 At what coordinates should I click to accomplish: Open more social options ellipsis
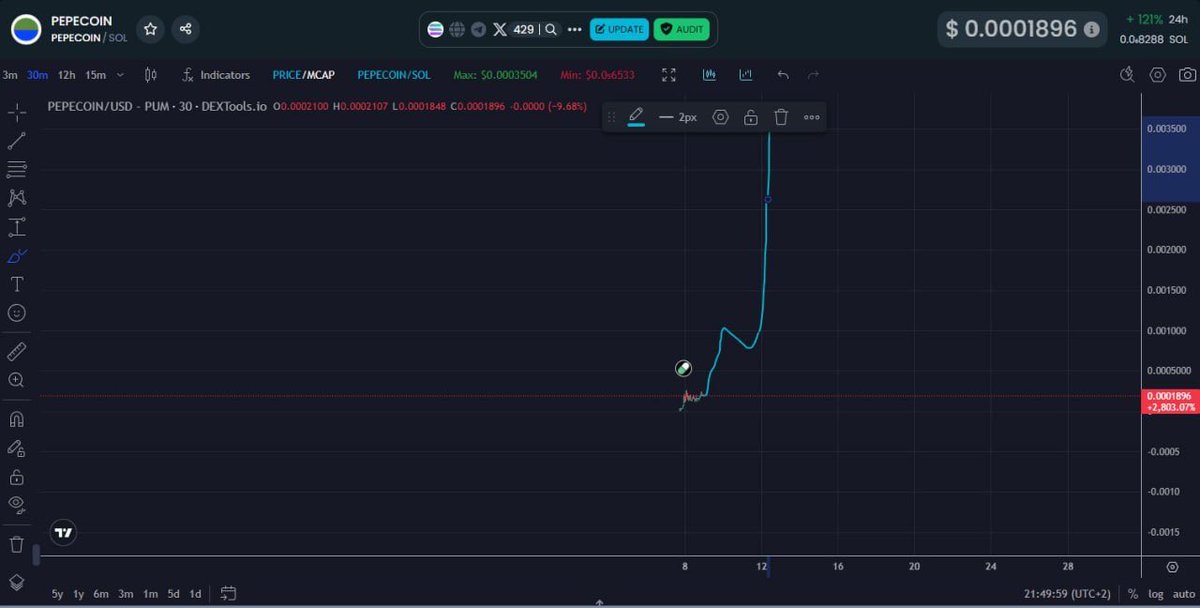574,29
